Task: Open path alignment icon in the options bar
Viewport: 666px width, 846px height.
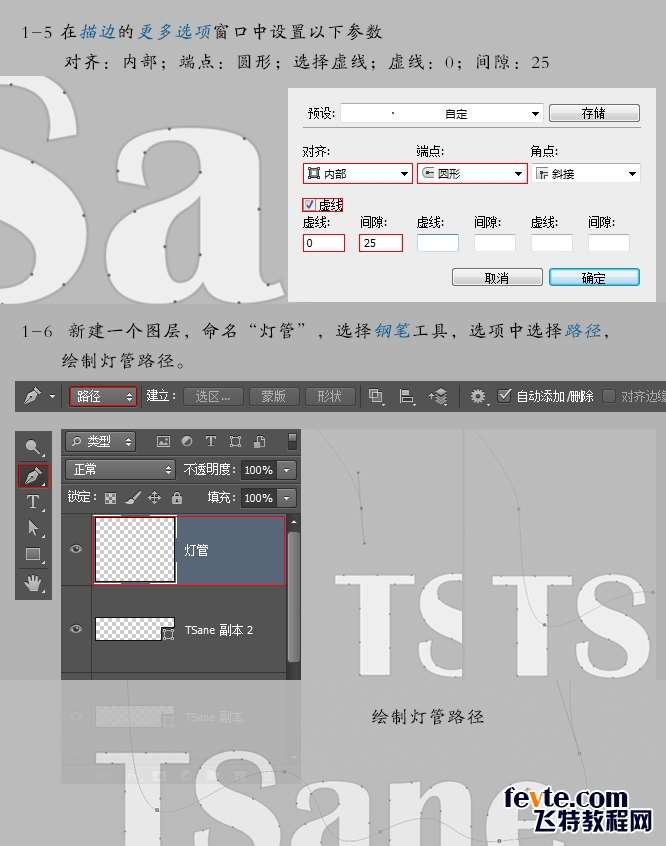Action: pyautogui.click(x=406, y=397)
